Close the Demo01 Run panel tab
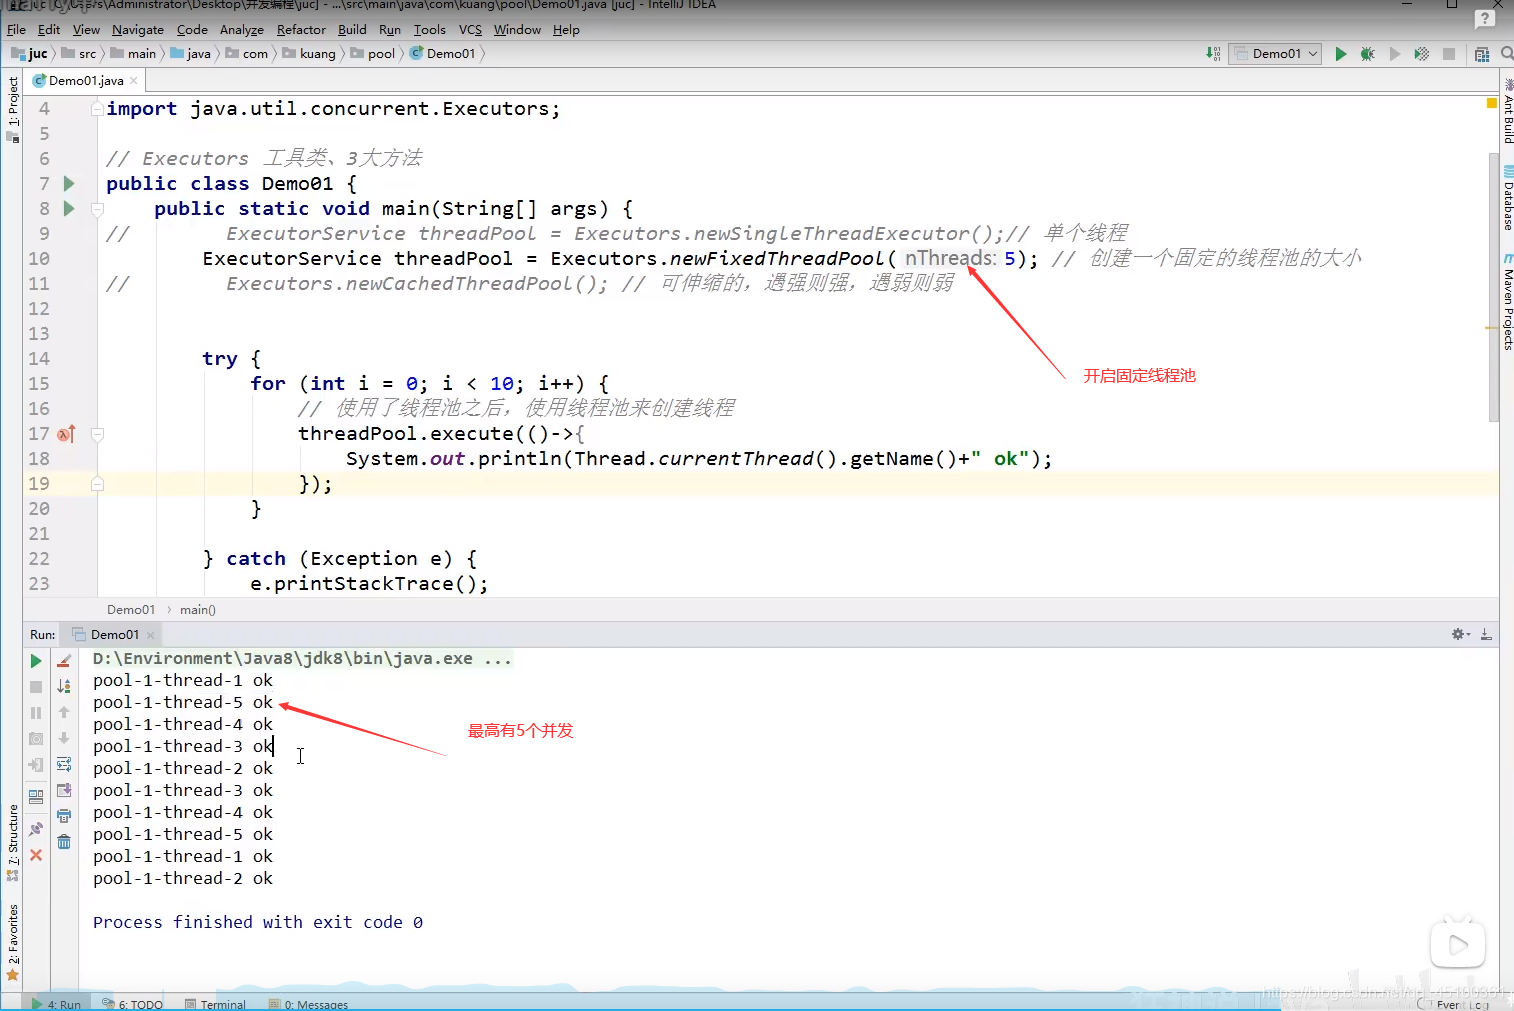The height and width of the screenshot is (1011, 1514). (150, 635)
